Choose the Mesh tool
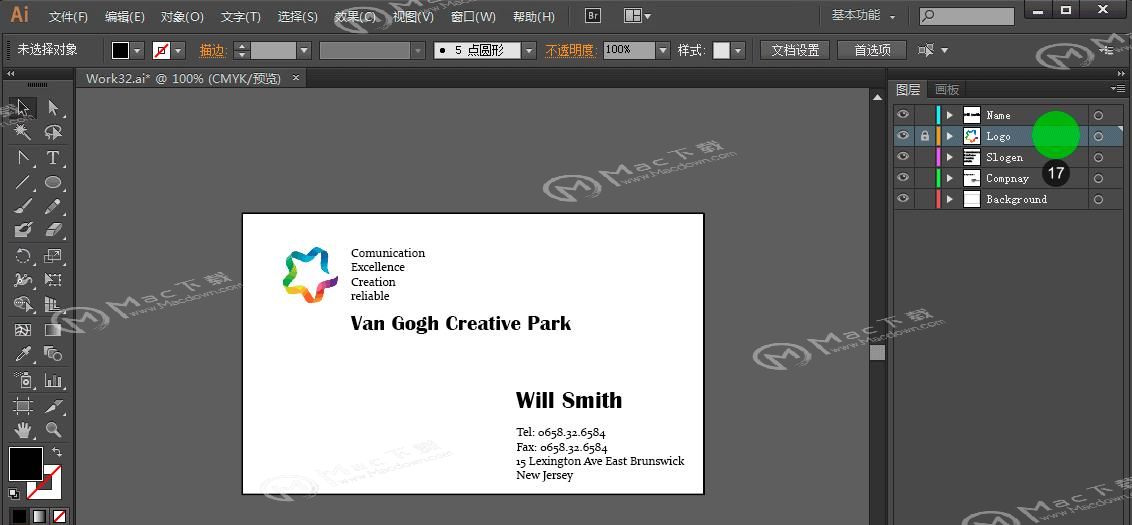 click(23, 330)
